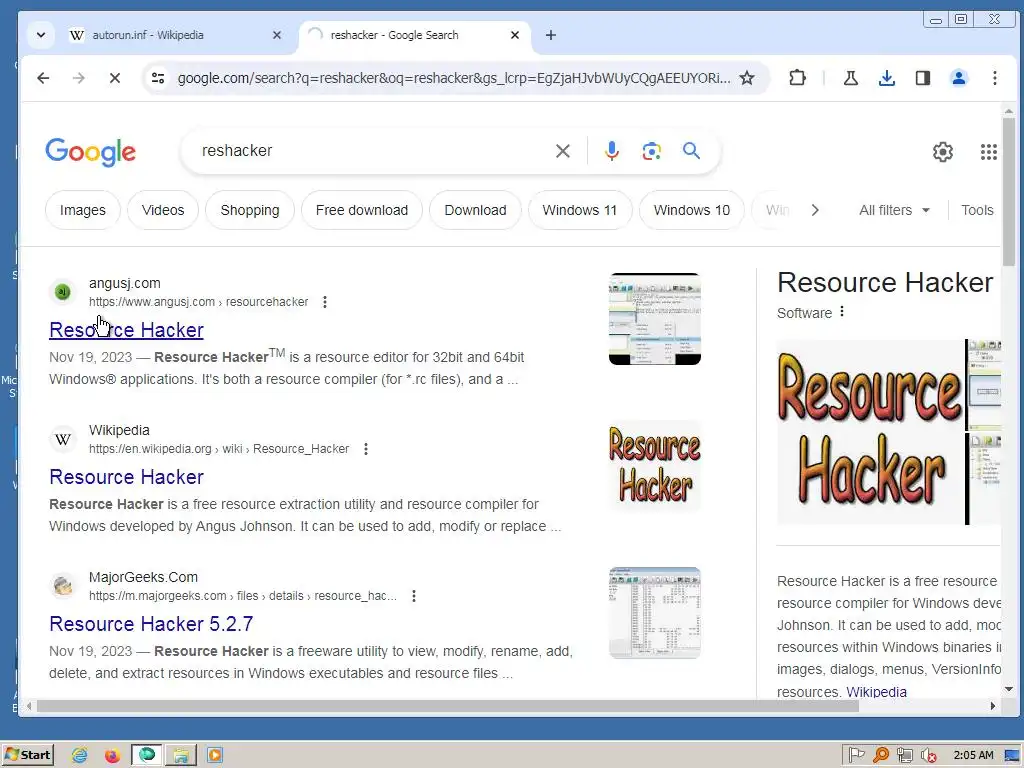
Task: Open the Extensions puzzle icon
Action: pyautogui.click(x=797, y=78)
